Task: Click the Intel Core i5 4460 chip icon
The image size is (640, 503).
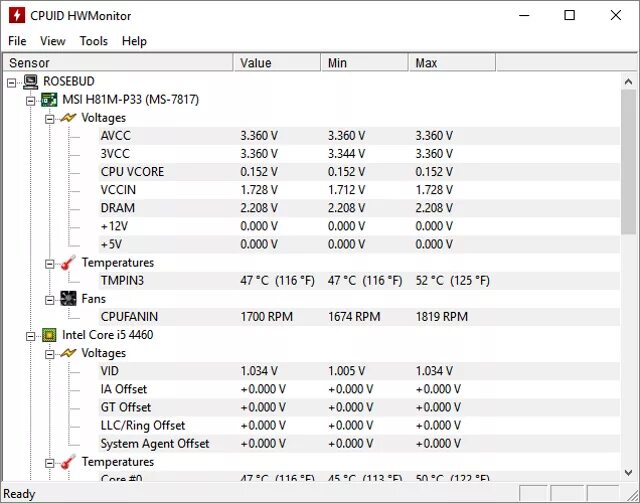Action: (49, 335)
